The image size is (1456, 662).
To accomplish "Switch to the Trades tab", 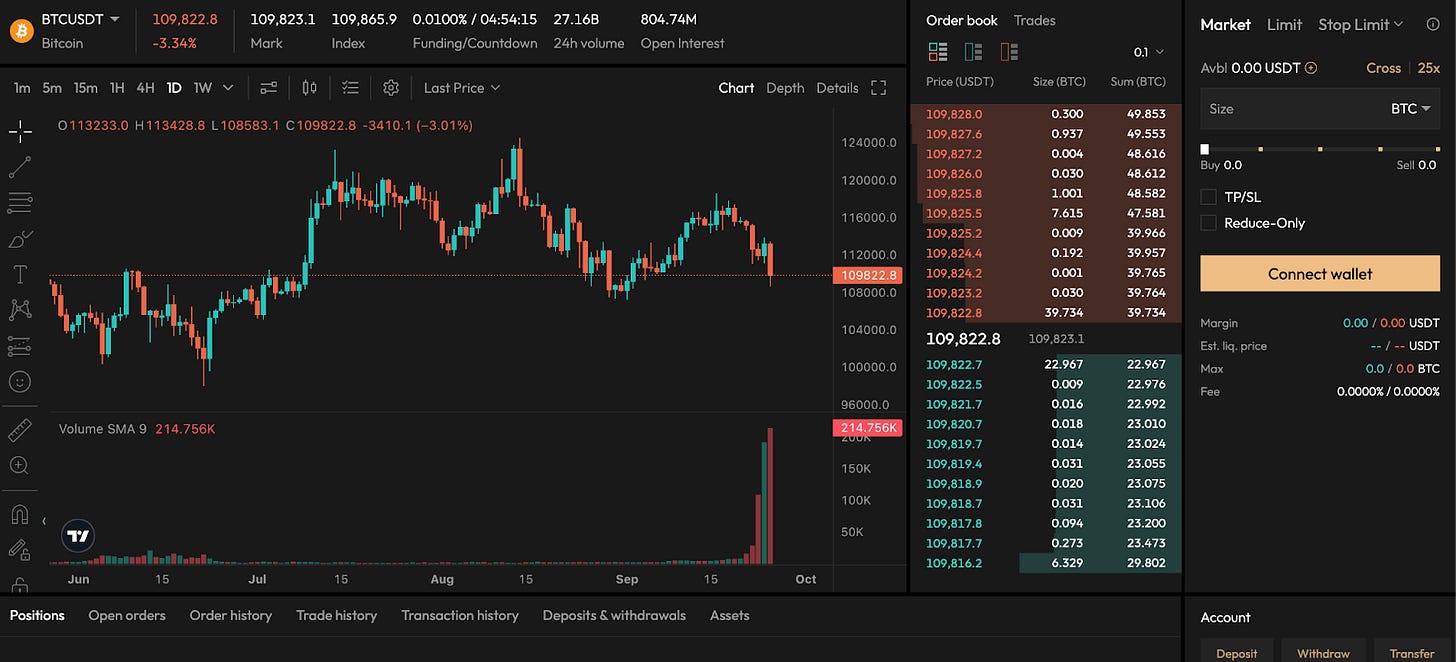I will pyautogui.click(x=1034, y=20).
